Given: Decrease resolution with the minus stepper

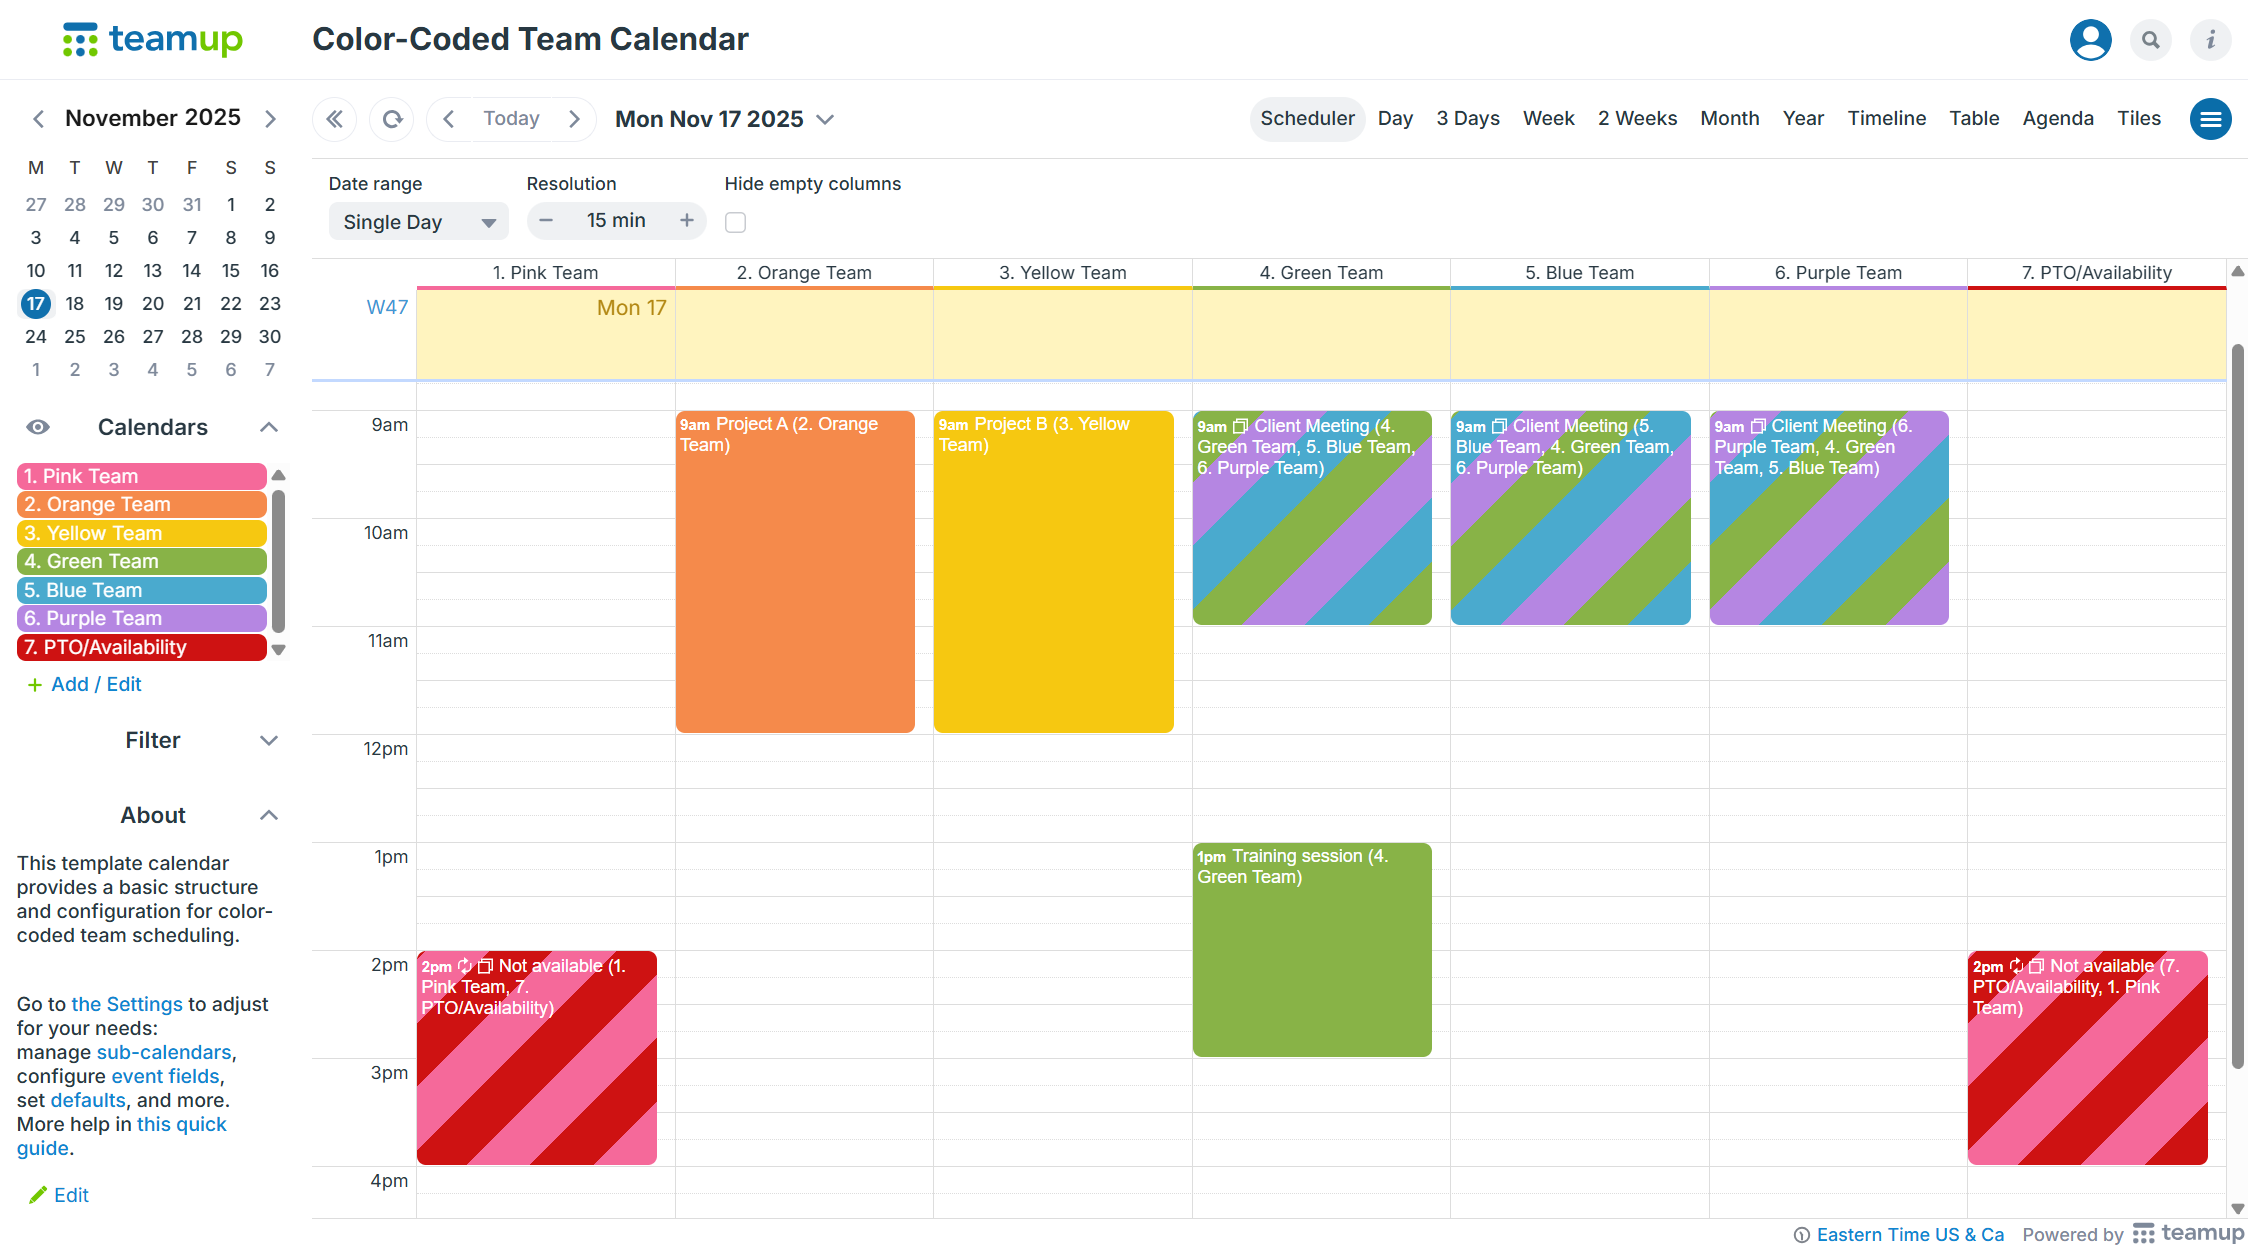Looking at the screenshot, I should pyautogui.click(x=546, y=221).
